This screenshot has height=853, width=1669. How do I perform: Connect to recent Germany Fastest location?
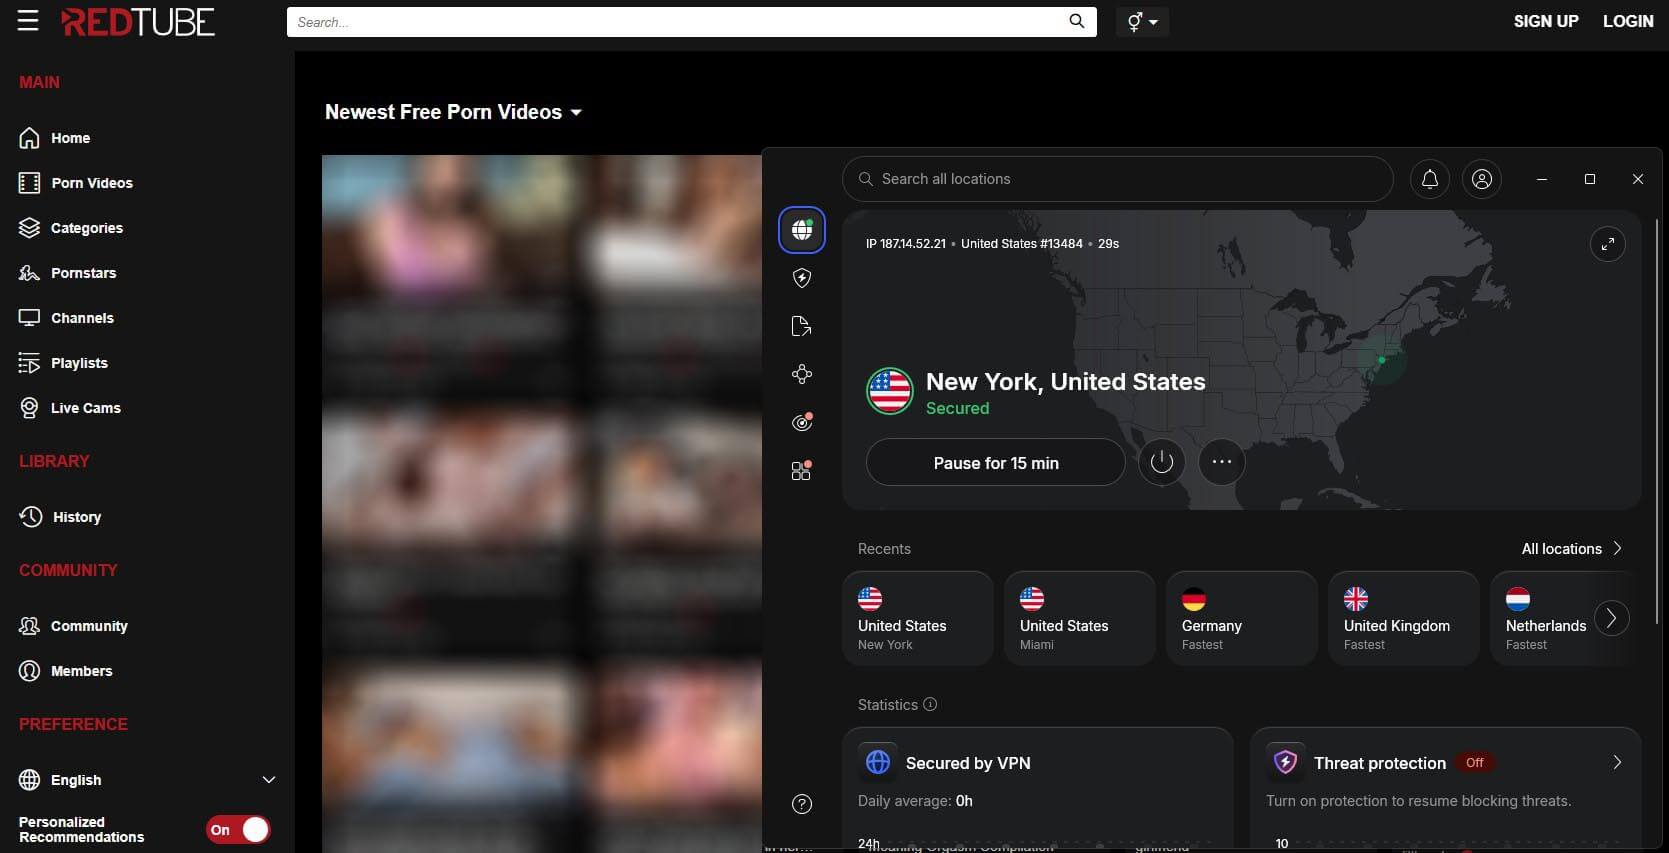(x=1242, y=618)
